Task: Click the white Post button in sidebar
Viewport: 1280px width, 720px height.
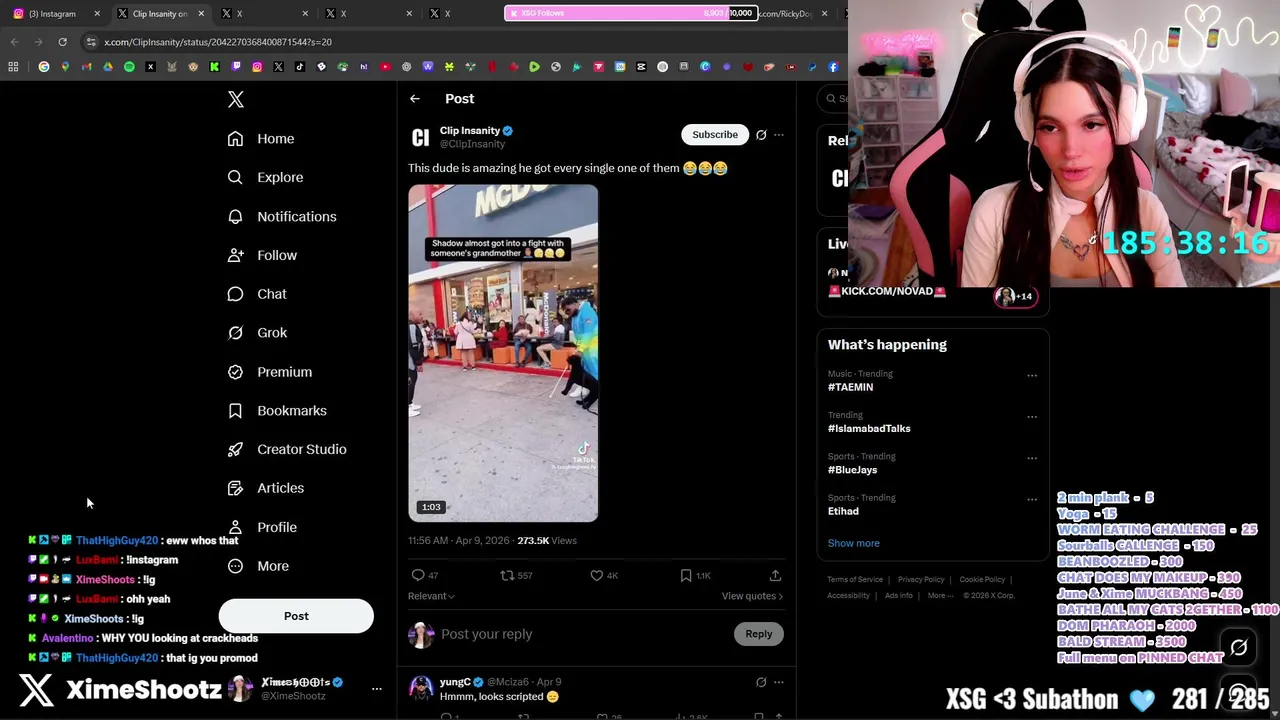Action: [296, 616]
